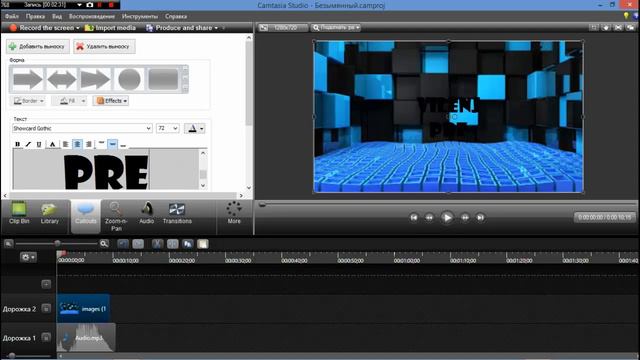Step forward in preview
The height and width of the screenshot is (360, 640).
(x=464, y=218)
